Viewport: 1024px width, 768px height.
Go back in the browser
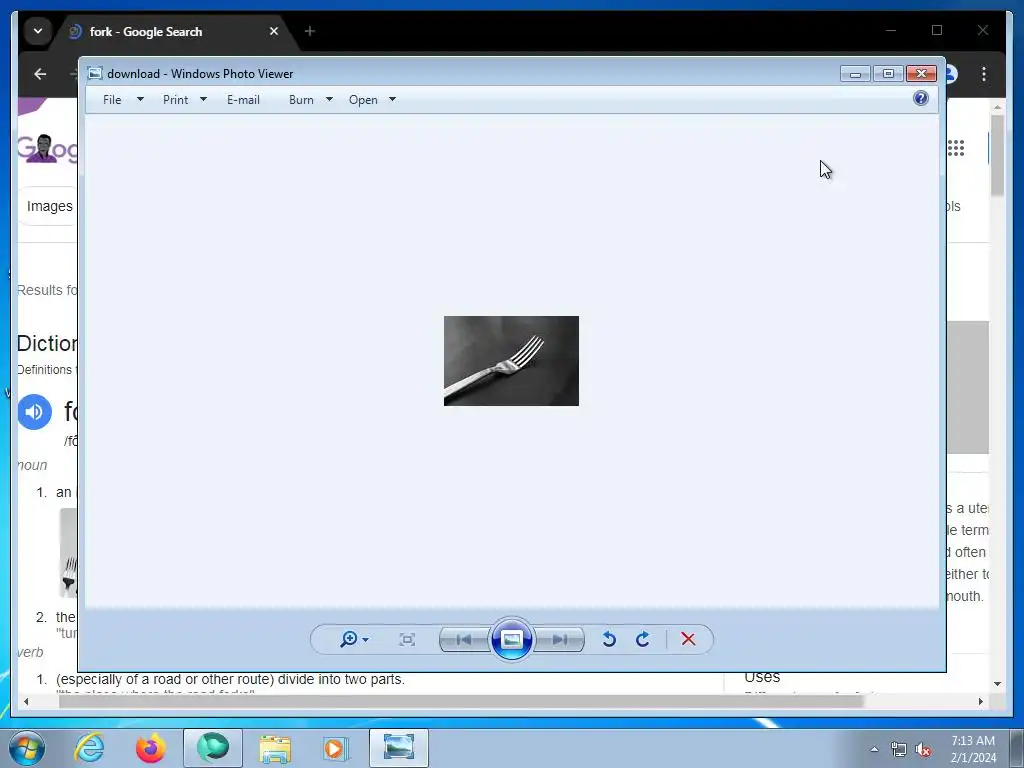coord(40,74)
